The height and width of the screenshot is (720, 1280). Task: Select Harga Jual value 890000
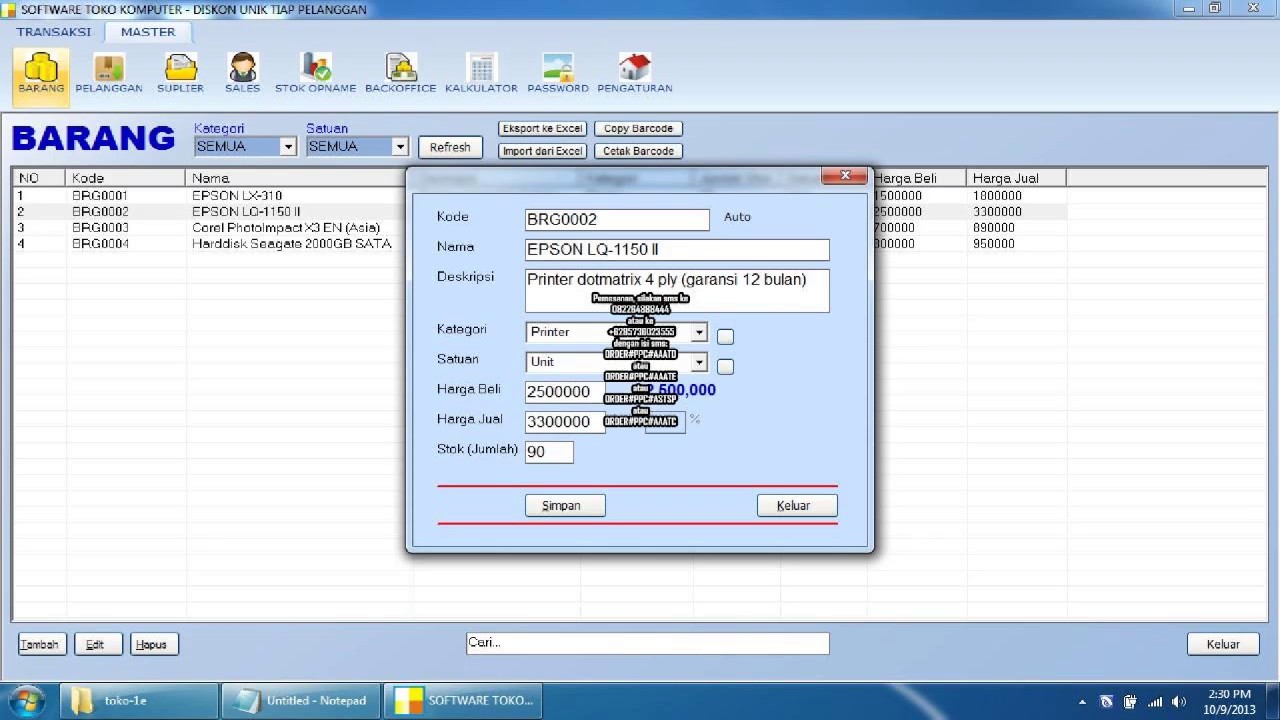click(994, 228)
